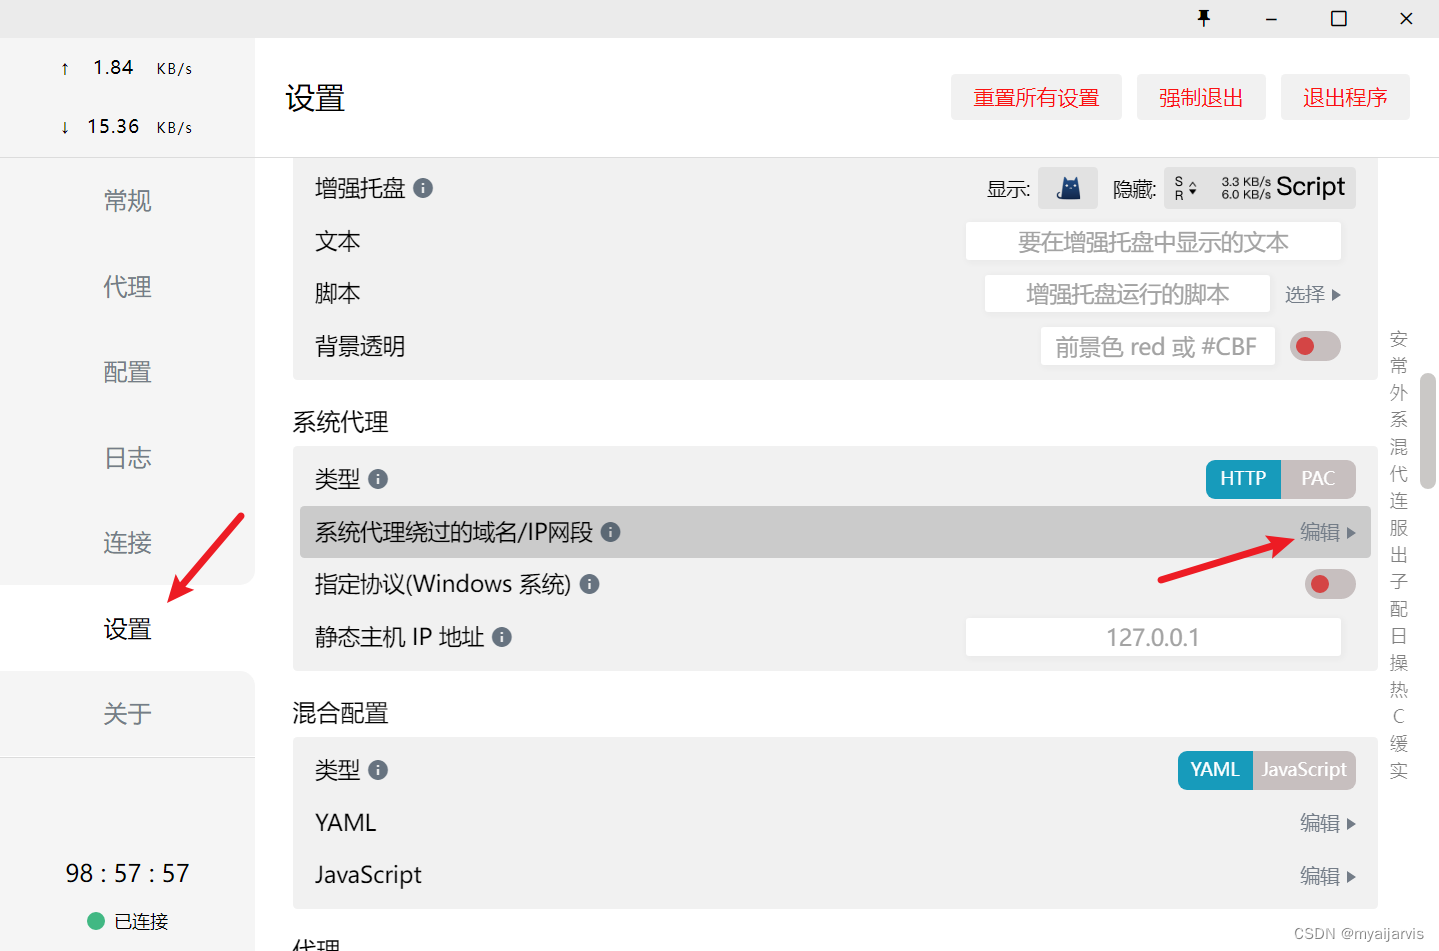Click the 系统代理 section heading

click(340, 422)
